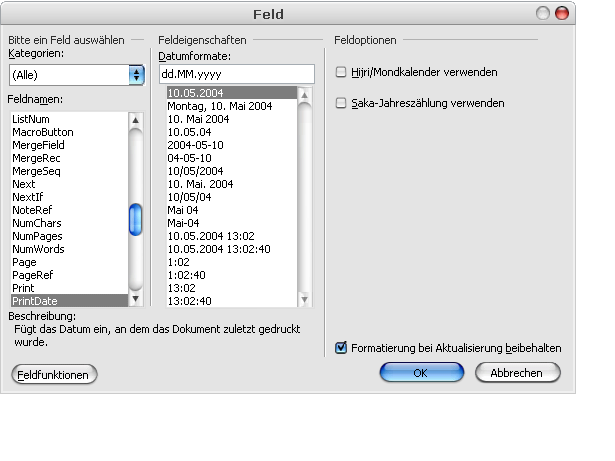The image size is (615, 461).
Task: Click the Datumformate text field
Action: pyautogui.click(x=237, y=74)
